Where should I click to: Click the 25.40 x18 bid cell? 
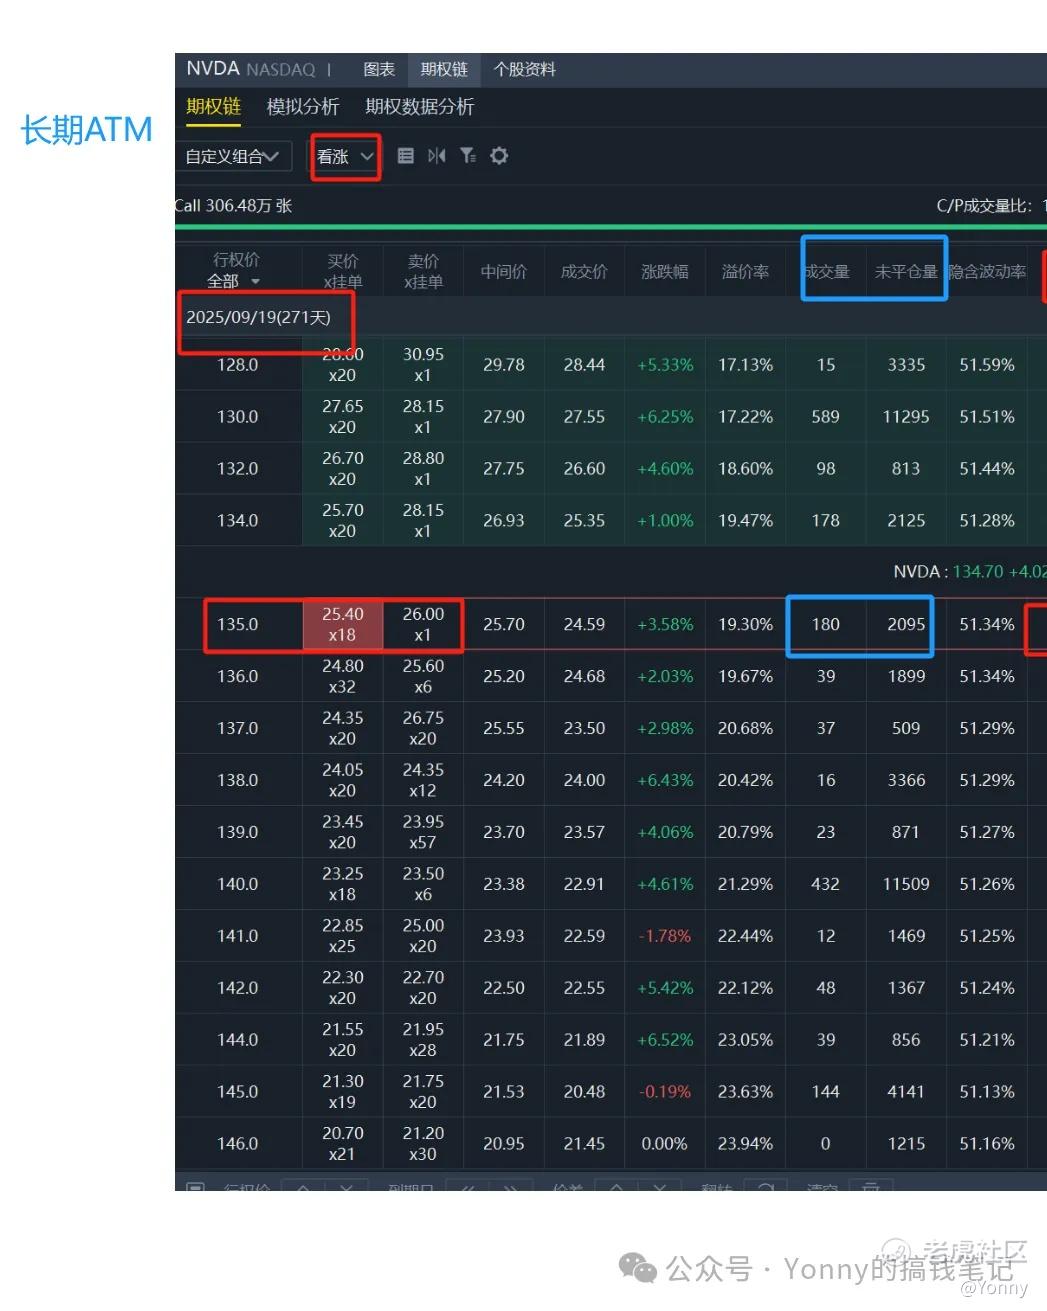click(343, 625)
